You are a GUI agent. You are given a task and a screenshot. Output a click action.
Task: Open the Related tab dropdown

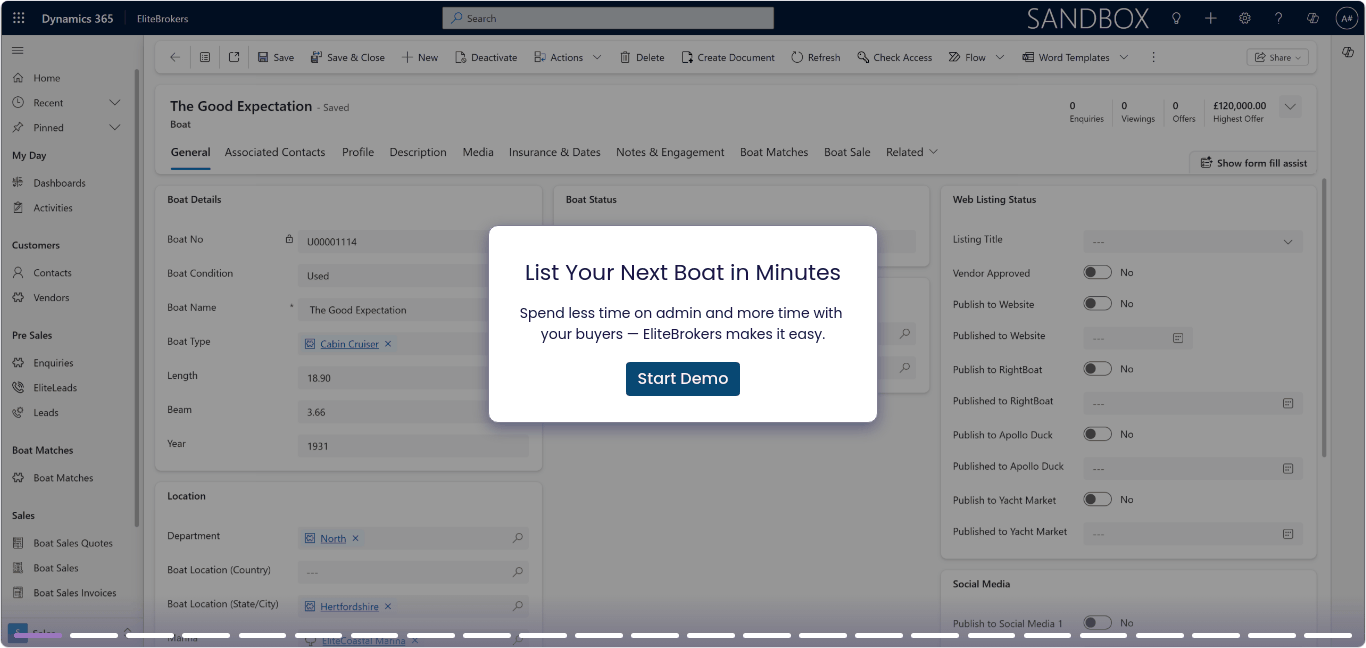912,152
